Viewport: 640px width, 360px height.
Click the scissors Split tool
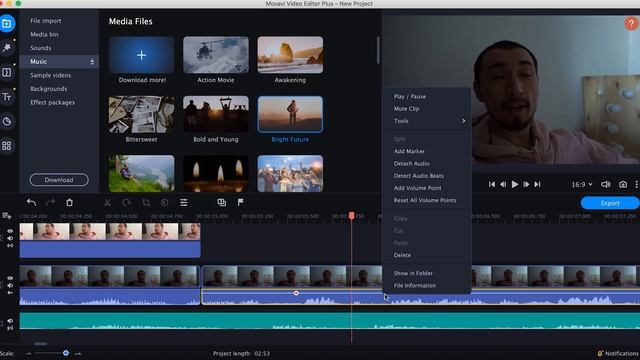107,202
